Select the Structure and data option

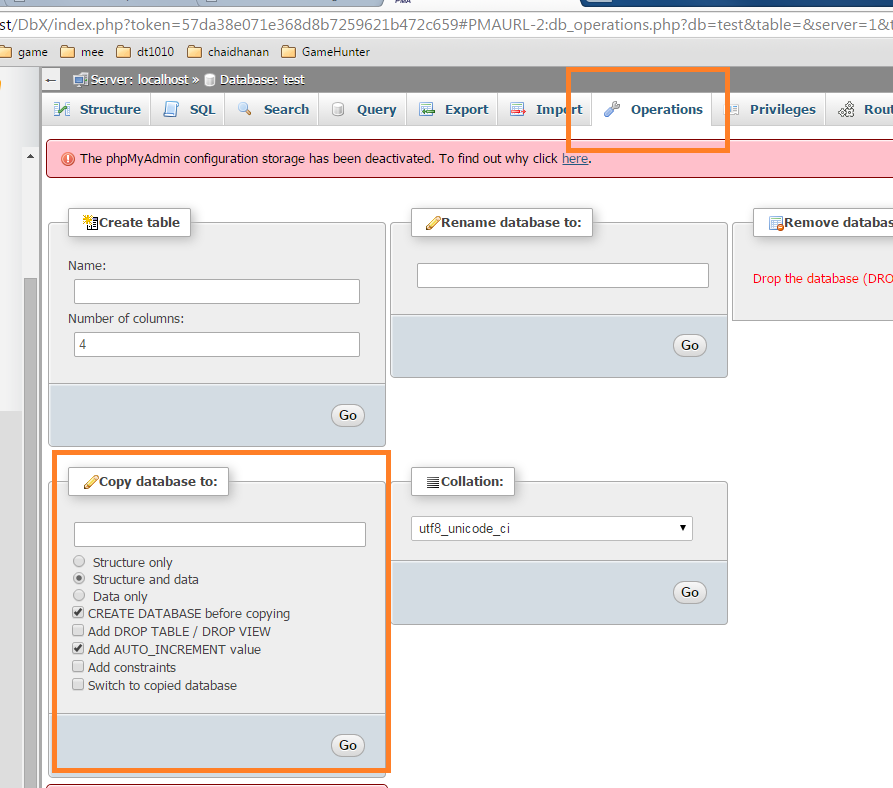coord(79,578)
